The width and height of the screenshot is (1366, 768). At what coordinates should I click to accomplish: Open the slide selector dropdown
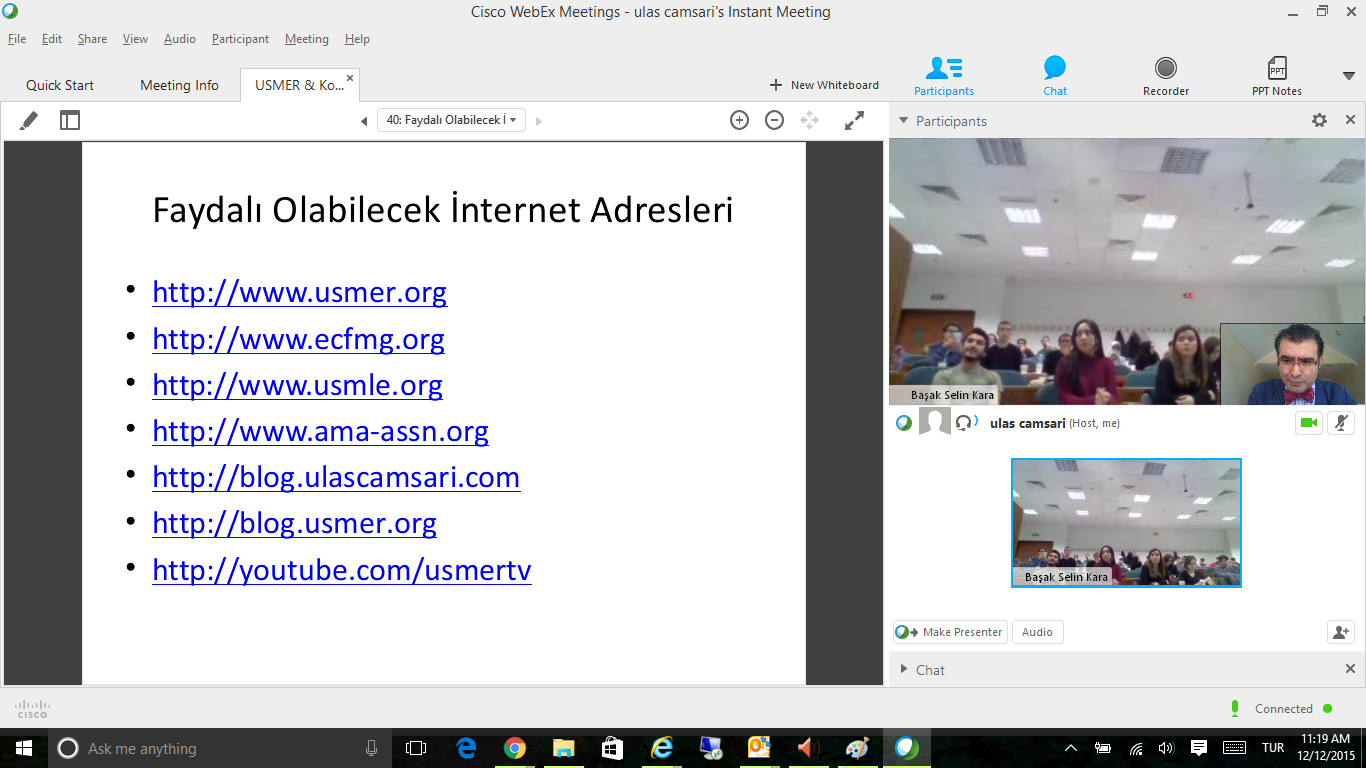pyautogui.click(x=451, y=120)
